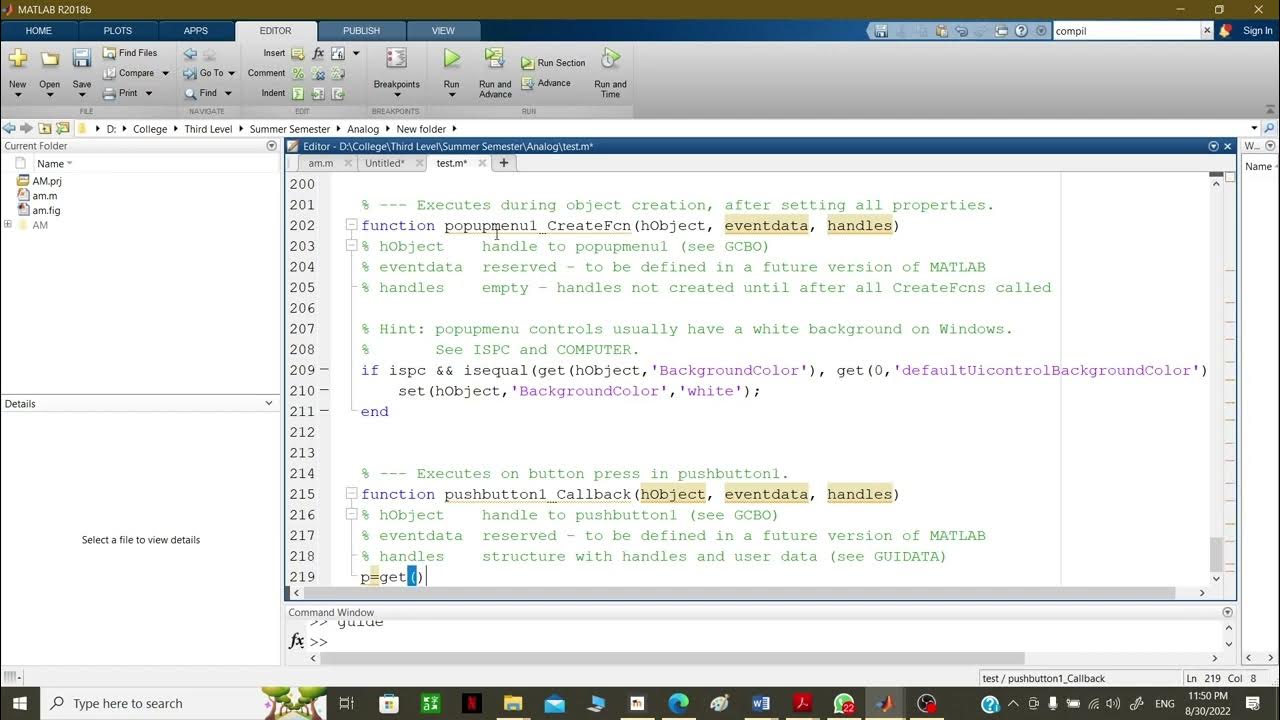Switch to the APPS ribbon tab
This screenshot has width=1280, height=720.
(196, 31)
